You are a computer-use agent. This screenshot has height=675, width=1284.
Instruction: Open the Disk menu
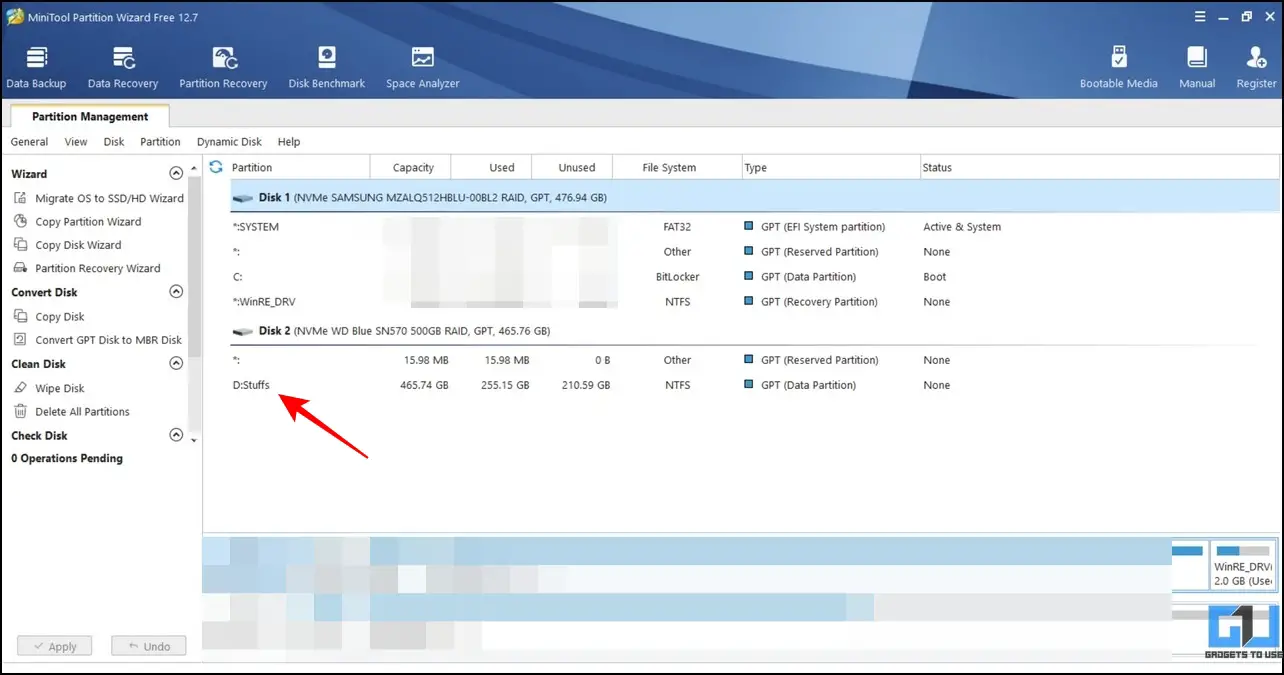click(114, 142)
